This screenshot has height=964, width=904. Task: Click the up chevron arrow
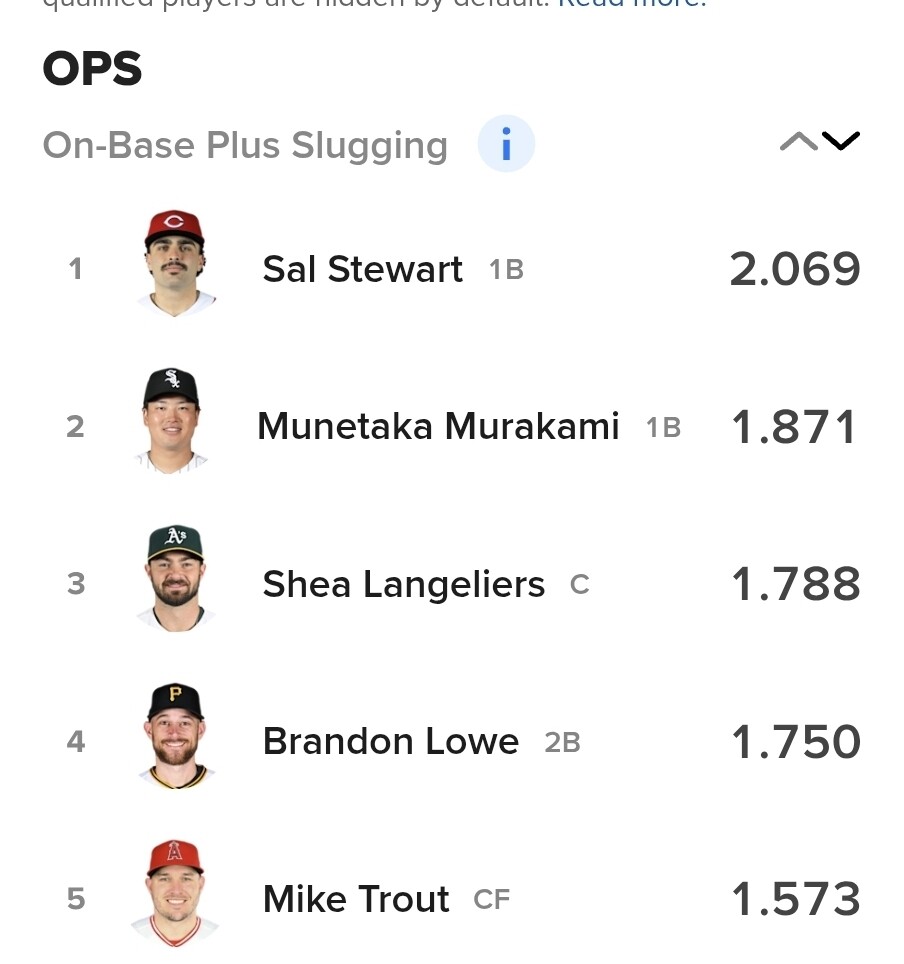click(x=798, y=141)
